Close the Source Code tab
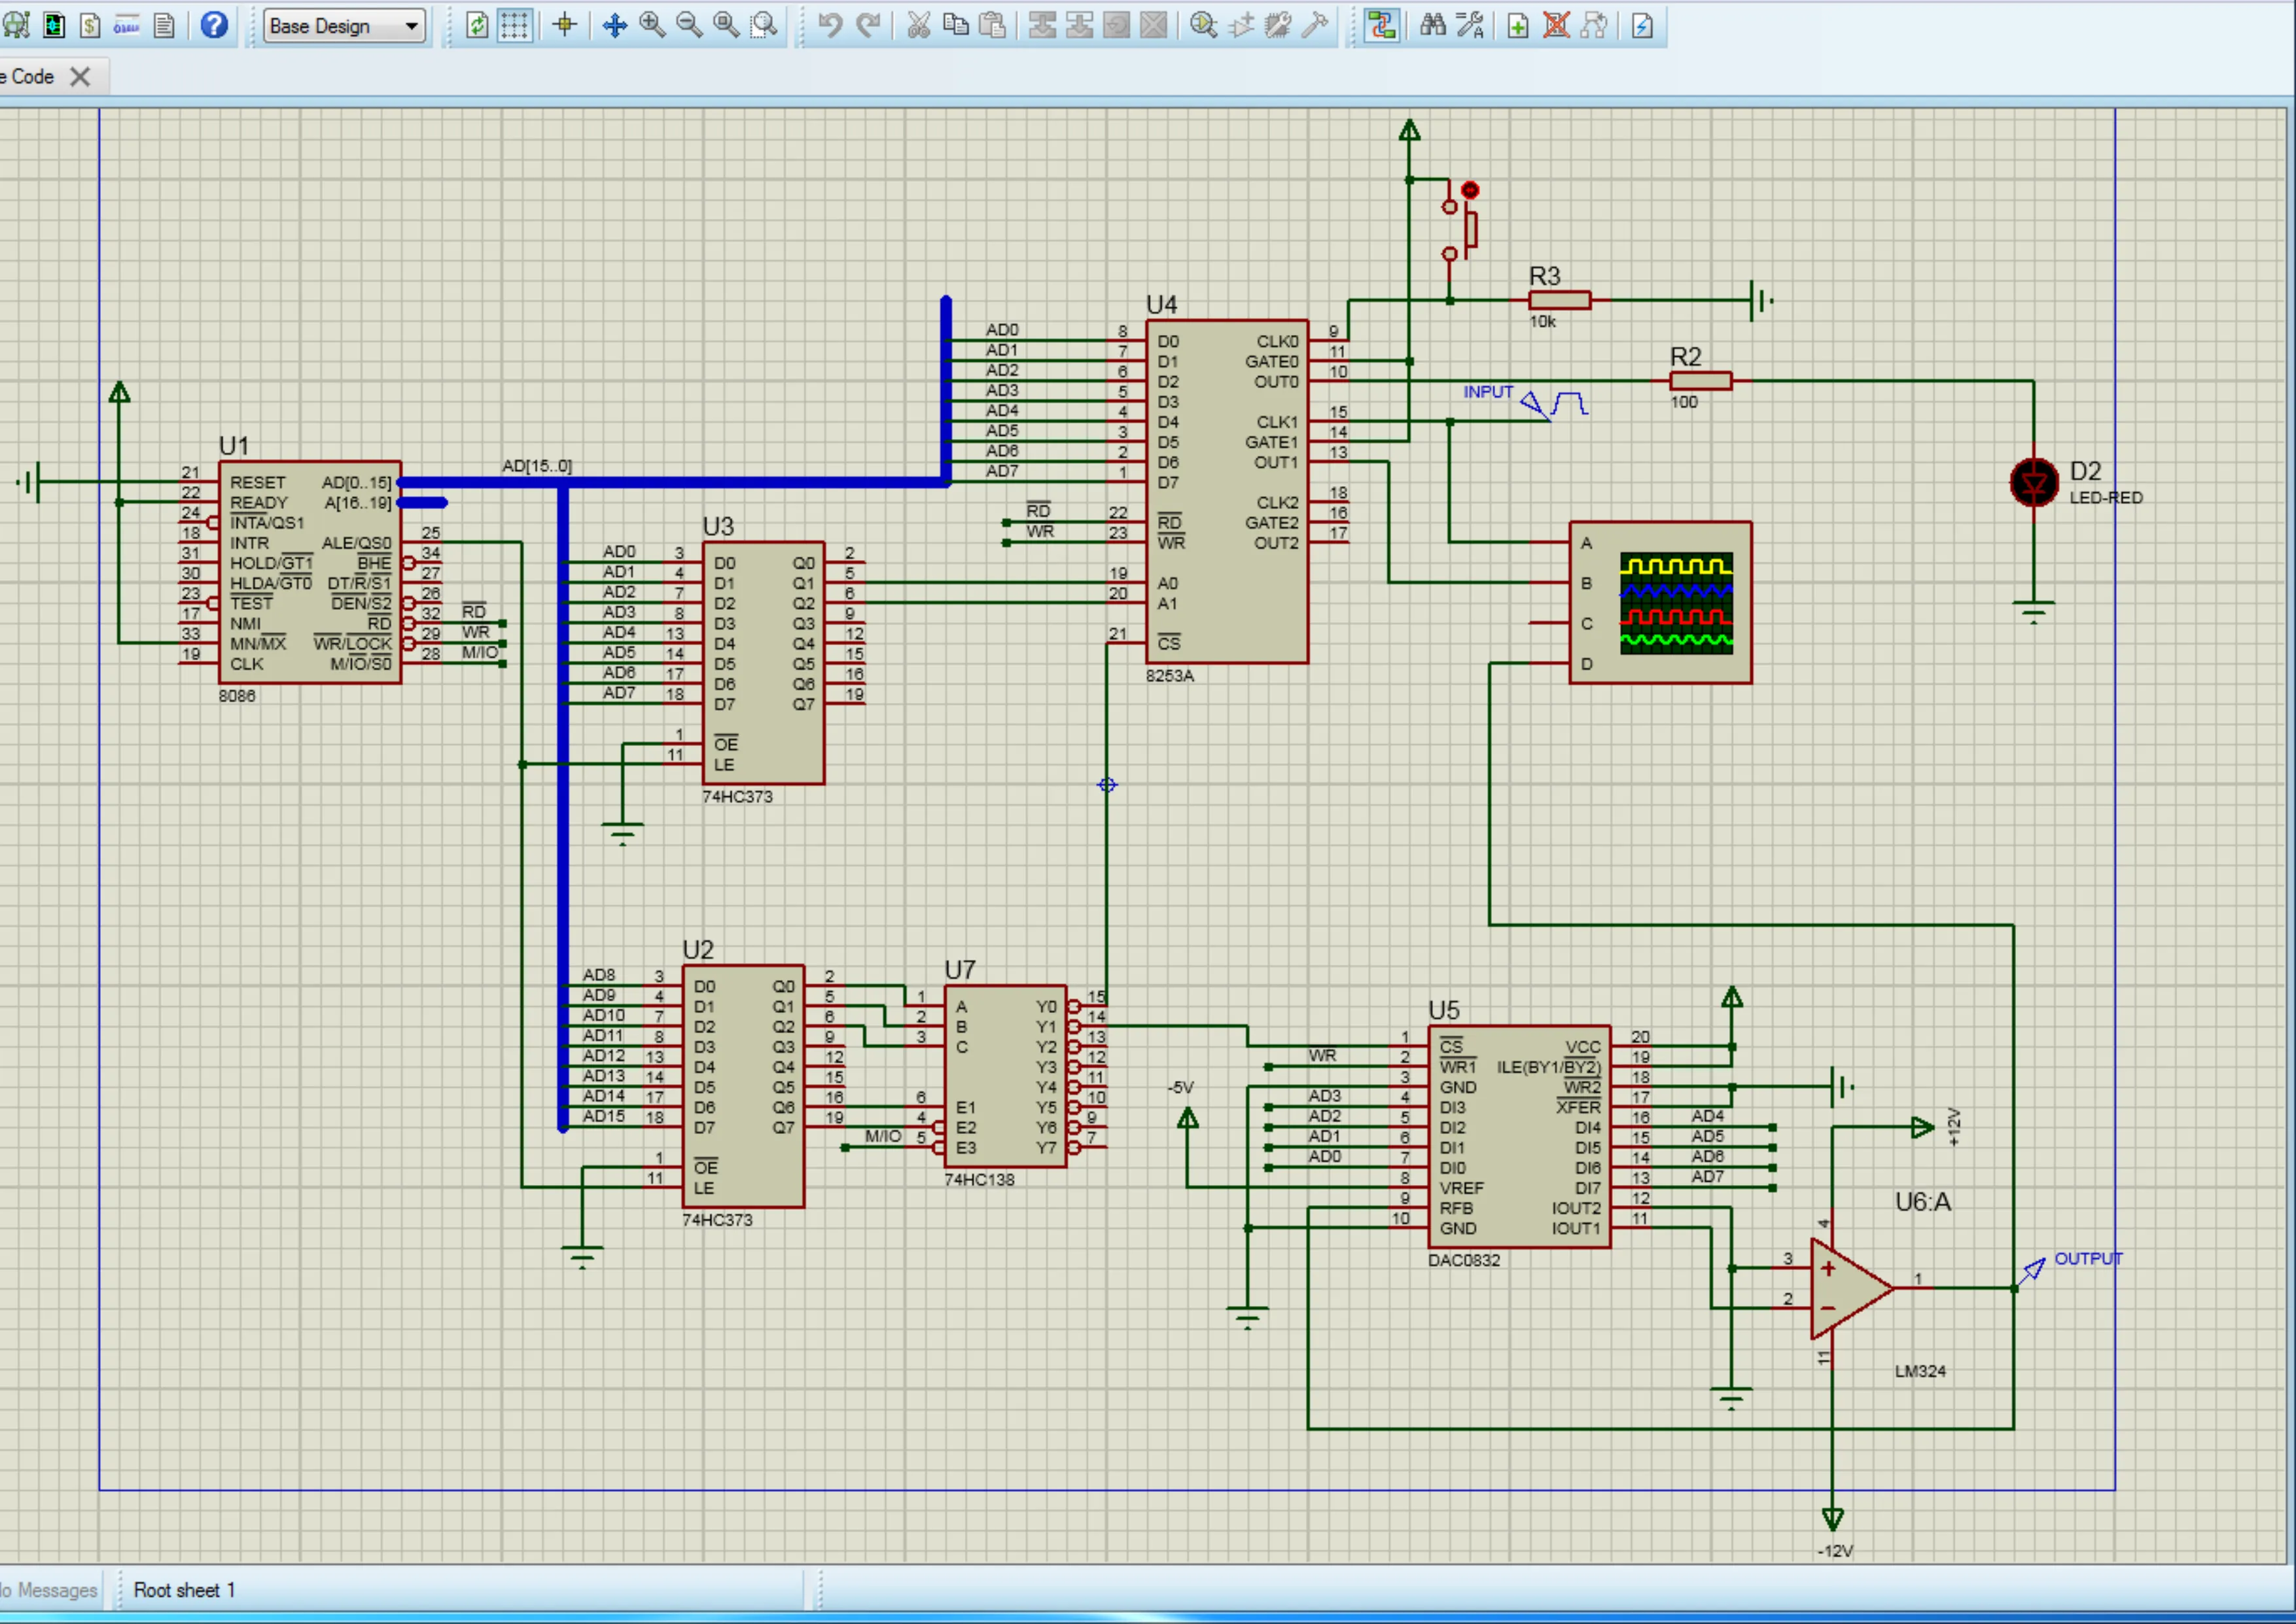2296x1624 pixels. (x=80, y=77)
